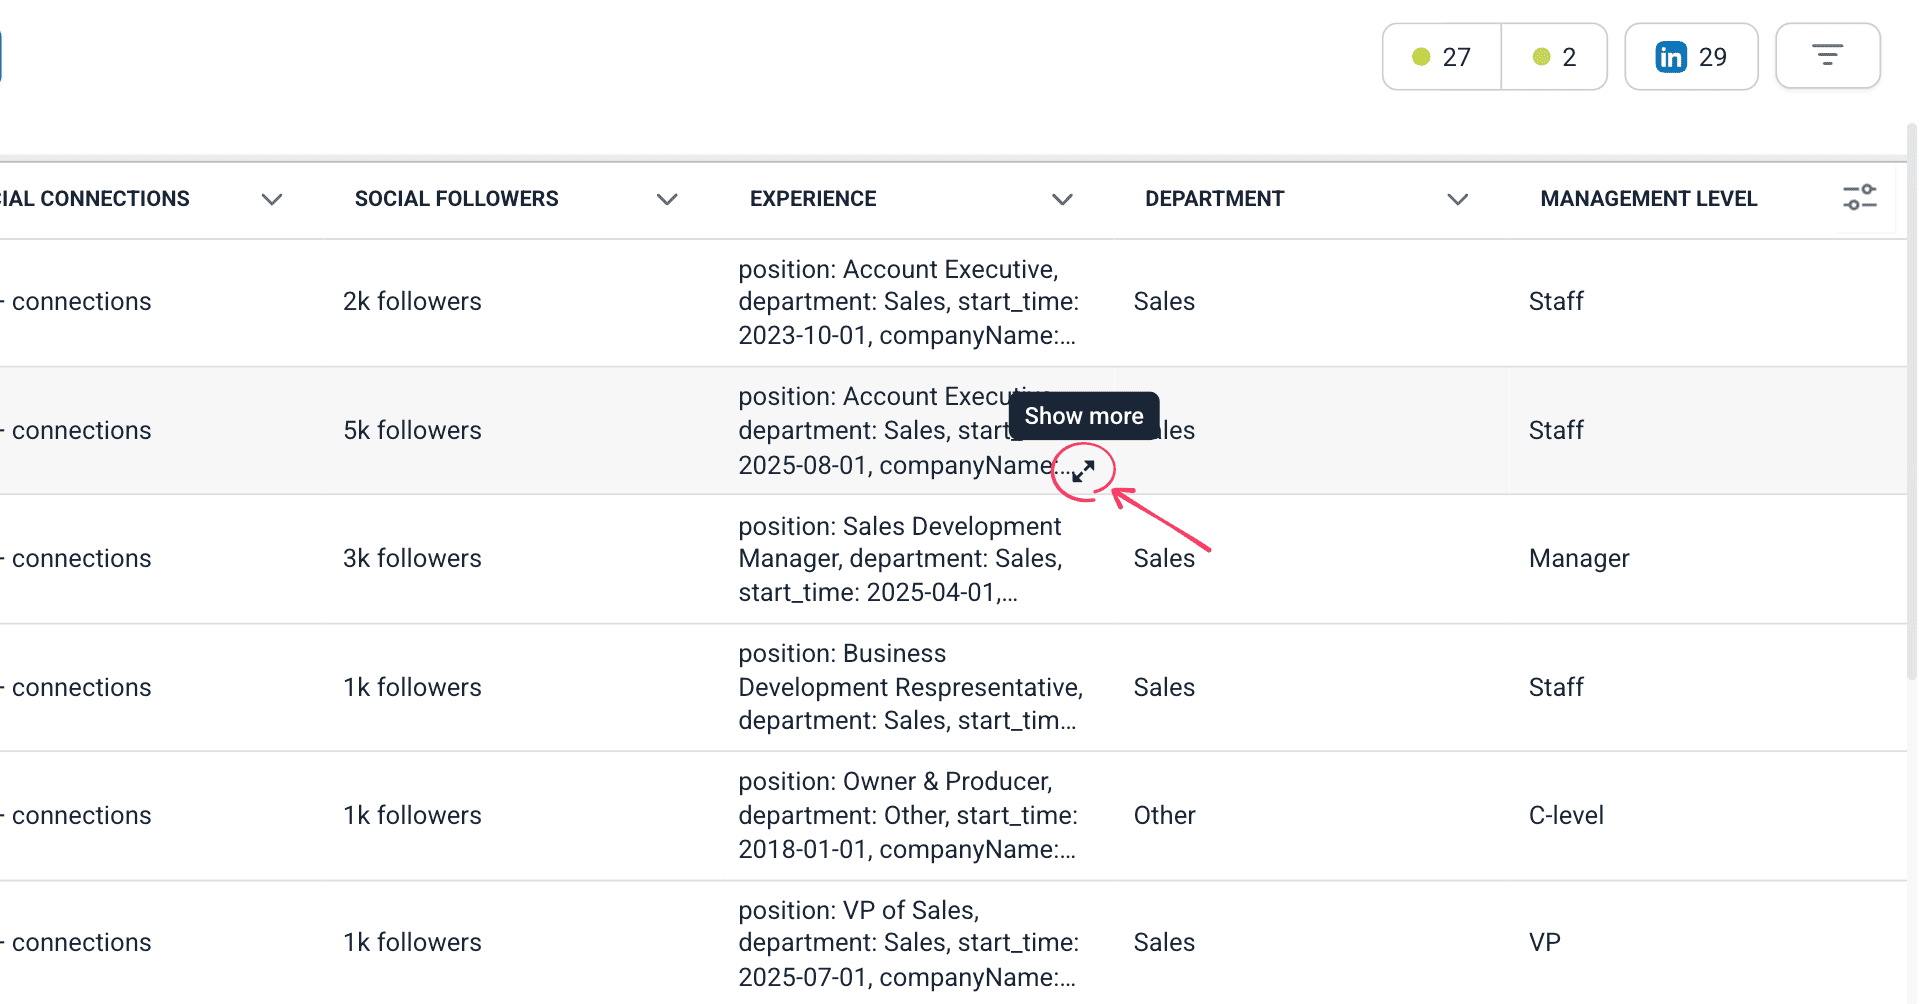Open the column settings sliders icon
Viewport: 1920px width, 1004px height.
(1860, 197)
